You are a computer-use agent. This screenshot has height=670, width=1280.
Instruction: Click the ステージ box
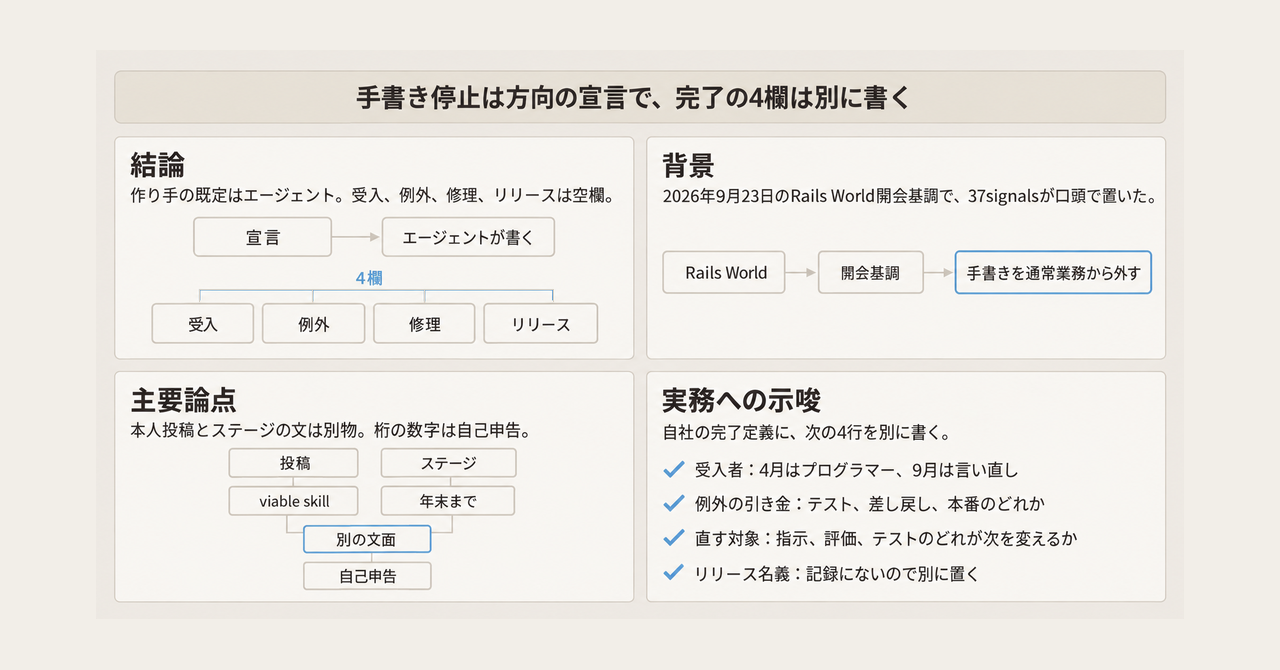tap(448, 463)
